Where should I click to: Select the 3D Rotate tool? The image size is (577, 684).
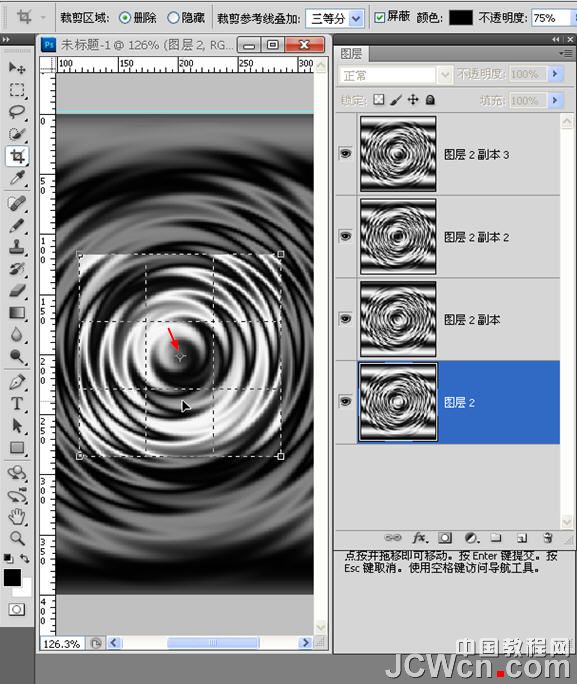point(17,473)
